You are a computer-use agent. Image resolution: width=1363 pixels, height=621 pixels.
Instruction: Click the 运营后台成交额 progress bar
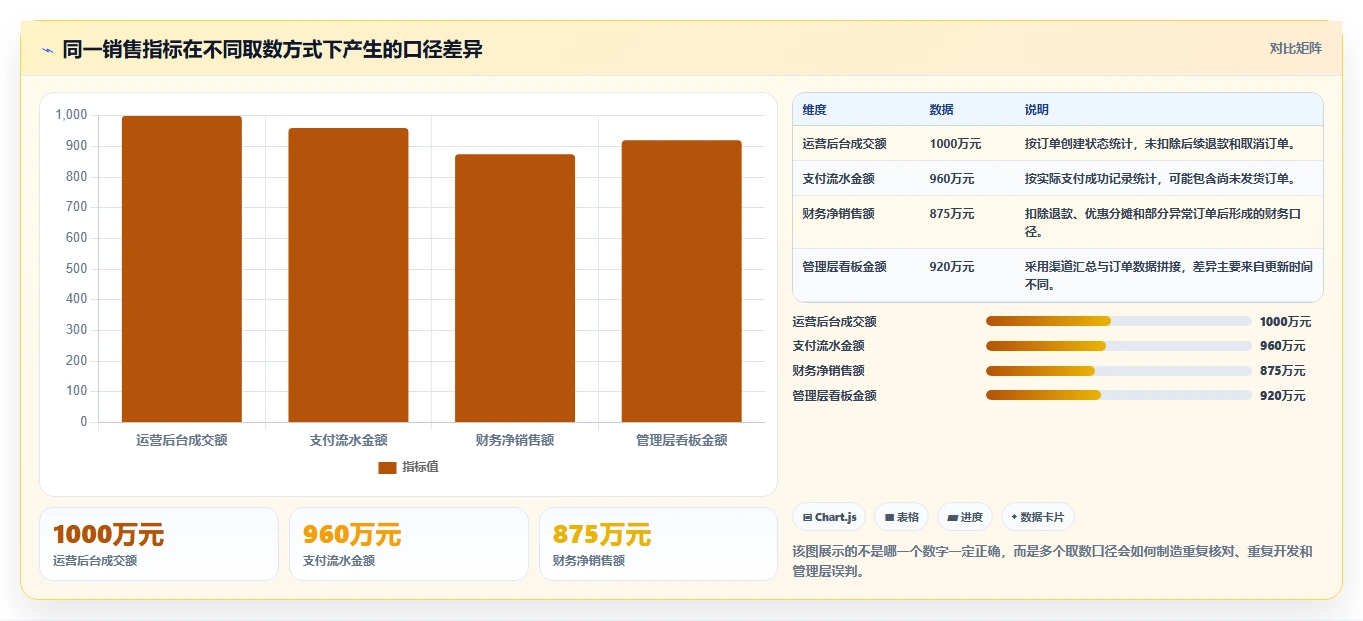(x=1118, y=321)
